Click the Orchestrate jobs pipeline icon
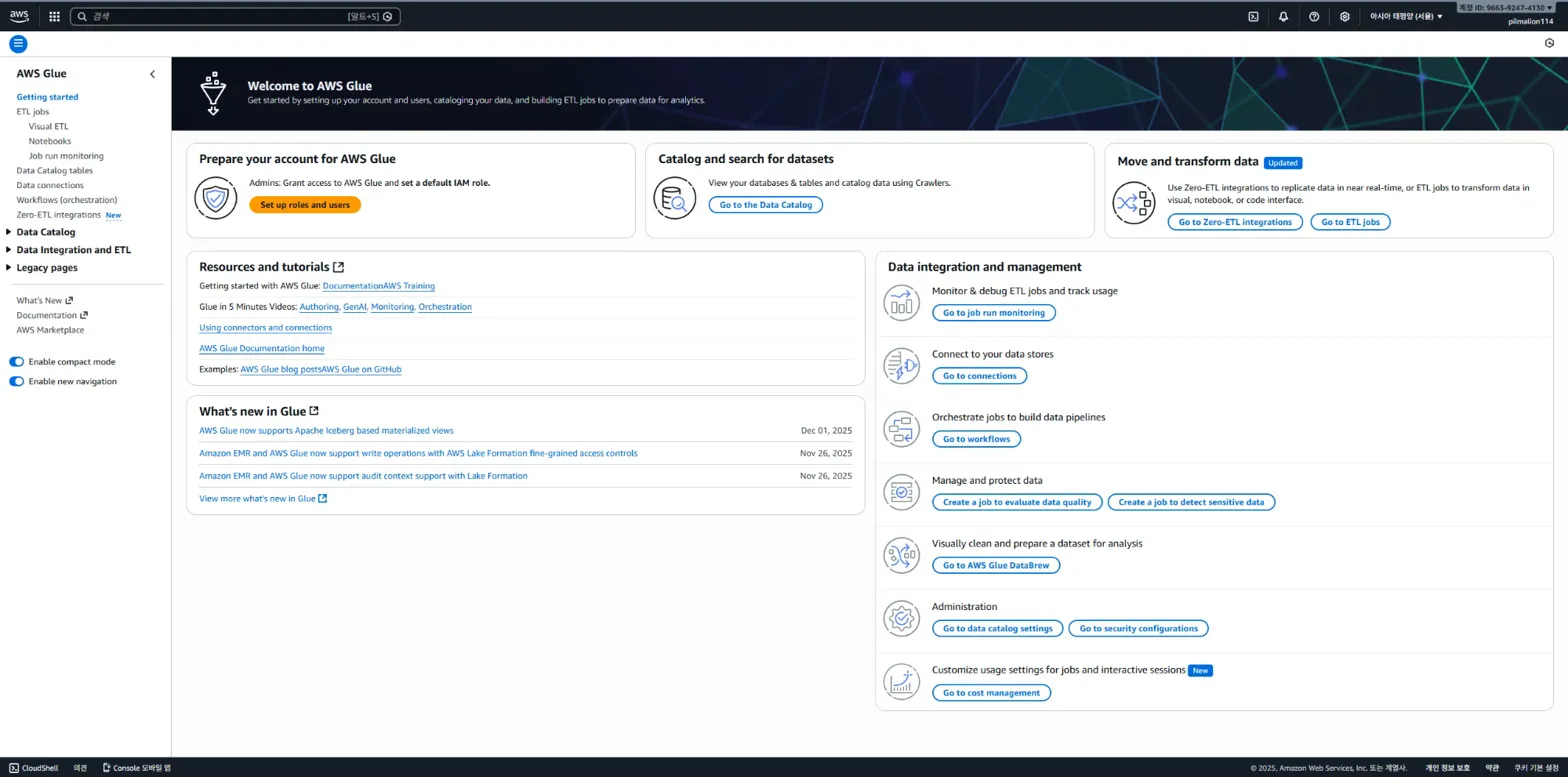 [902, 429]
